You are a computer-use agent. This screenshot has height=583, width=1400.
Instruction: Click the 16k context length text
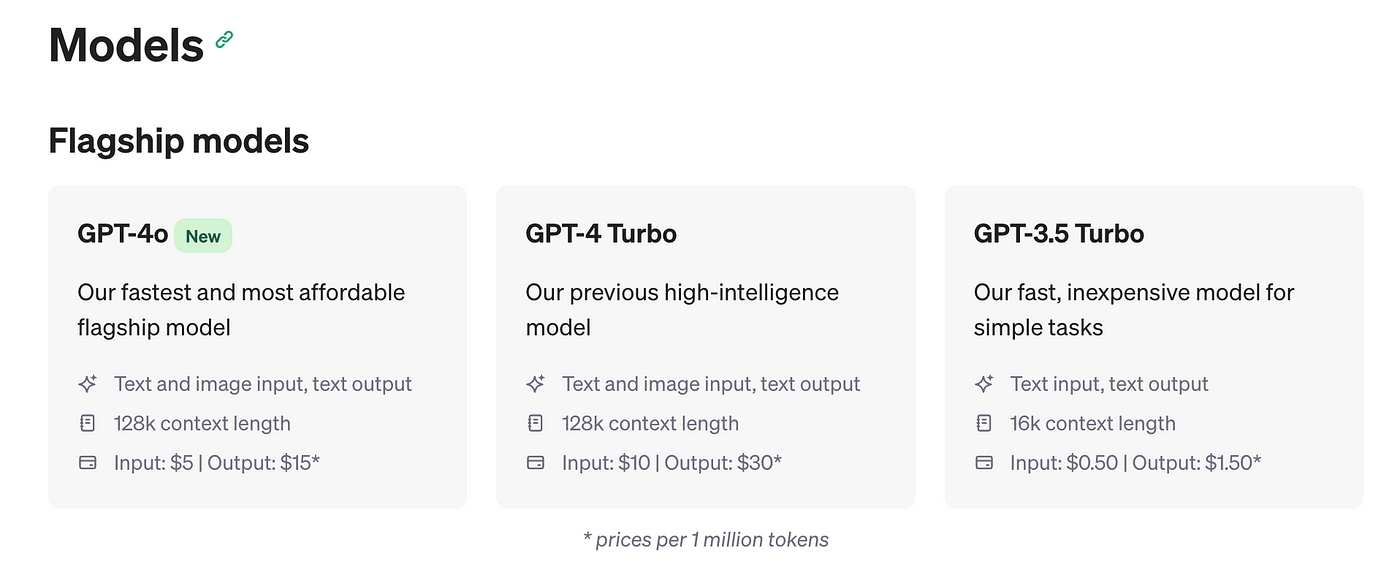pos(1093,424)
